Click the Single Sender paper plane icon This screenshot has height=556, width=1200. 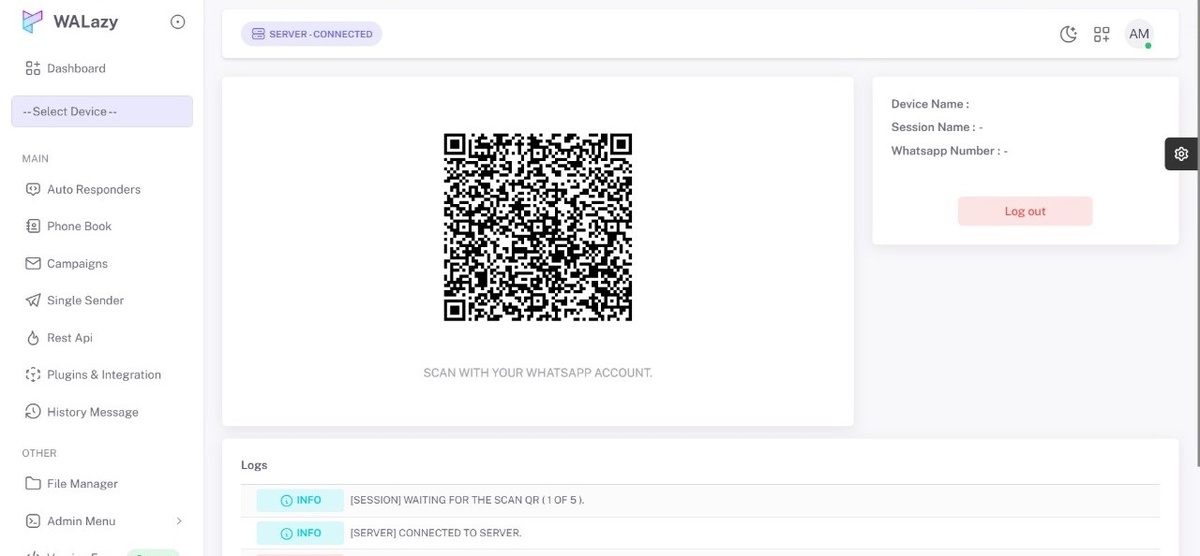pos(32,300)
